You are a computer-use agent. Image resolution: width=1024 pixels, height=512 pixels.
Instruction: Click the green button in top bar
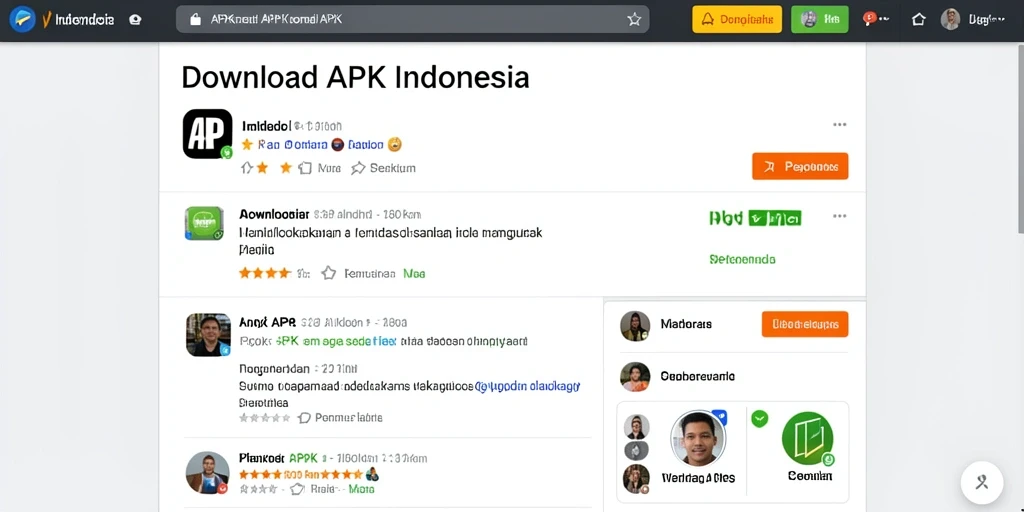[820, 20]
